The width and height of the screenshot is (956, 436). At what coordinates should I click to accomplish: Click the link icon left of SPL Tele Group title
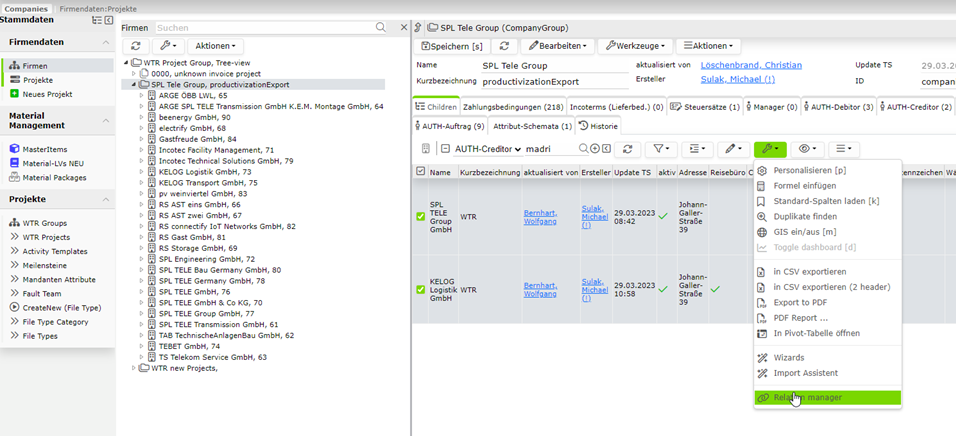click(418, 27)
